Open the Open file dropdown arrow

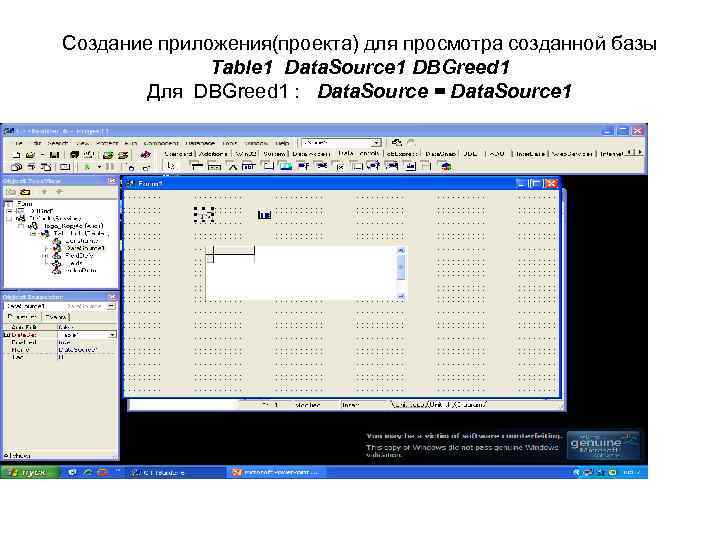(42, 155)
